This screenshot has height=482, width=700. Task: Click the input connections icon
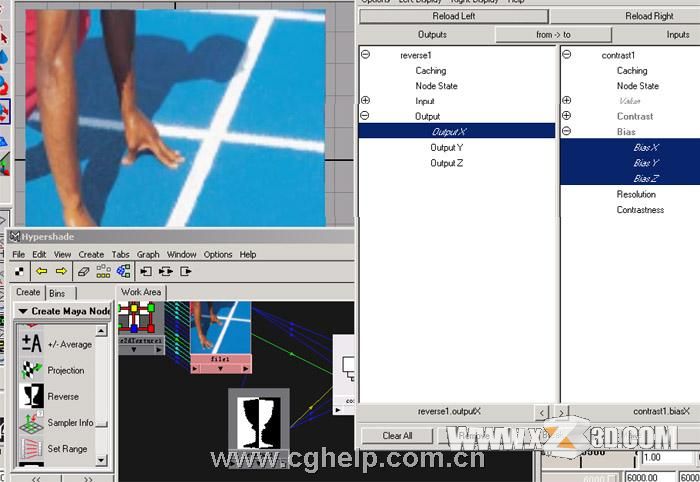[146, 271]
